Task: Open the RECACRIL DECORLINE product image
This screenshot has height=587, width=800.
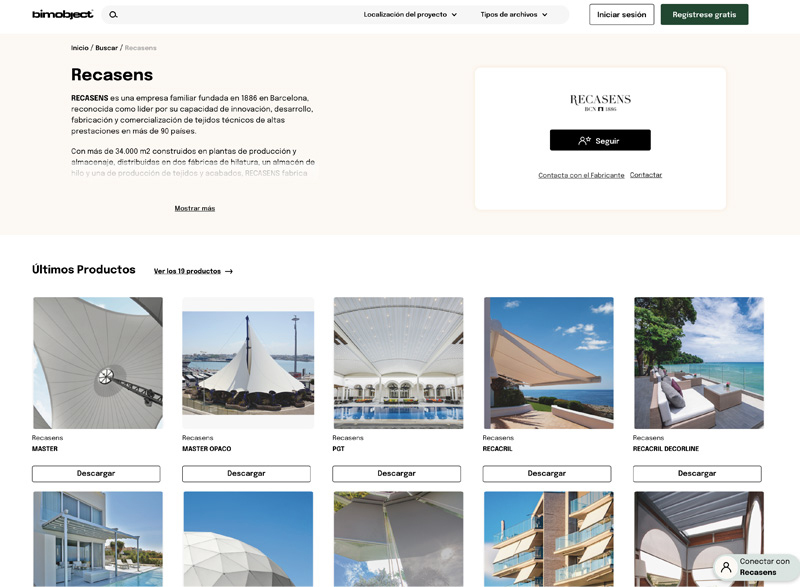Action: (699, 363)
